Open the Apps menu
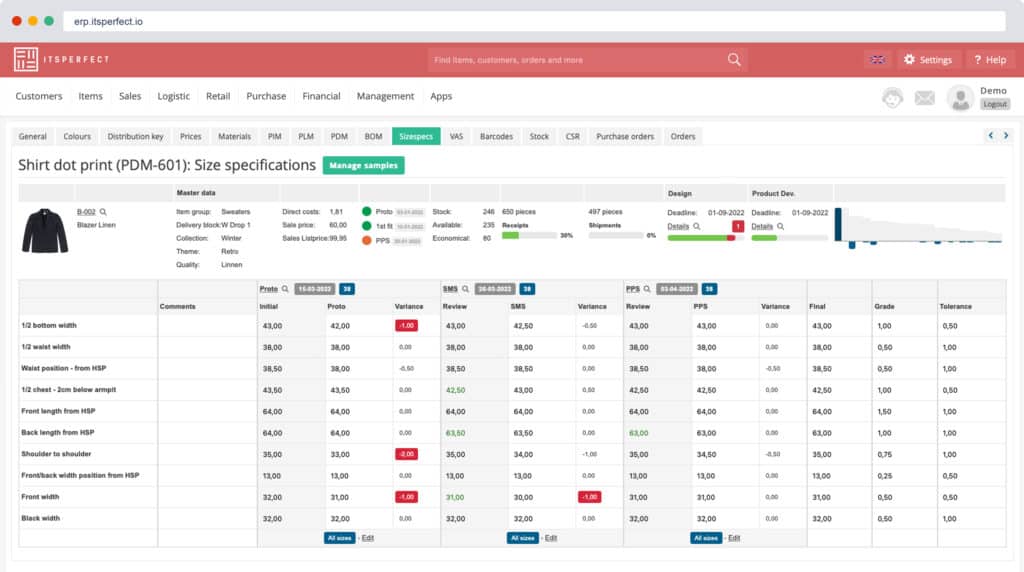1024x572 pixels. point(441,96)
